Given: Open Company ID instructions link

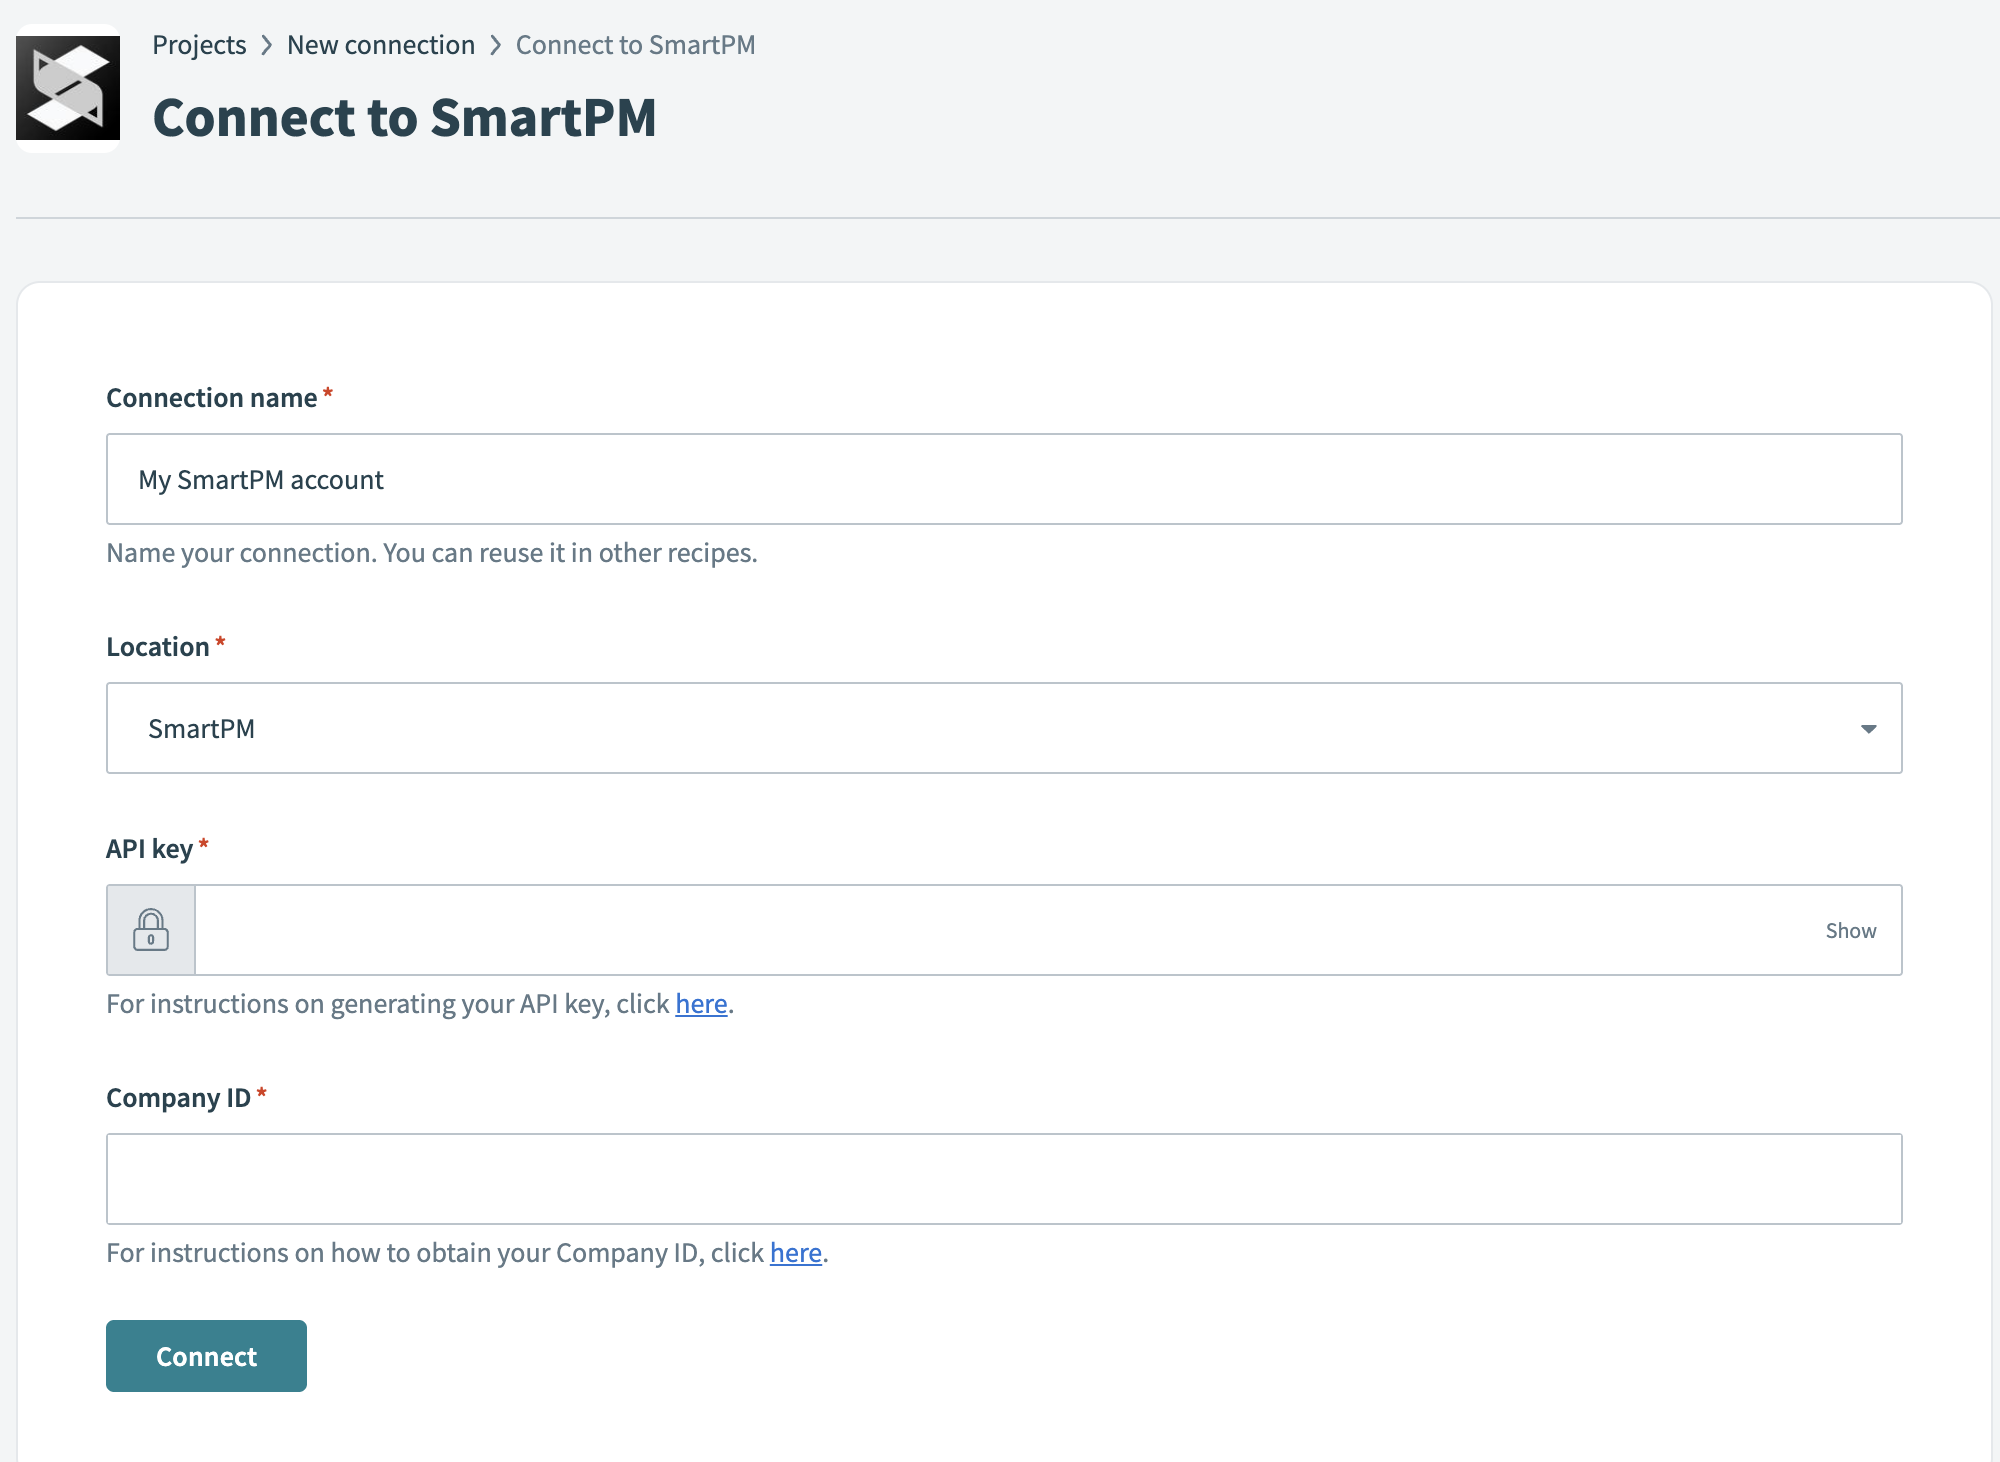Looking at the screenshot, I should click(795, 1252).
